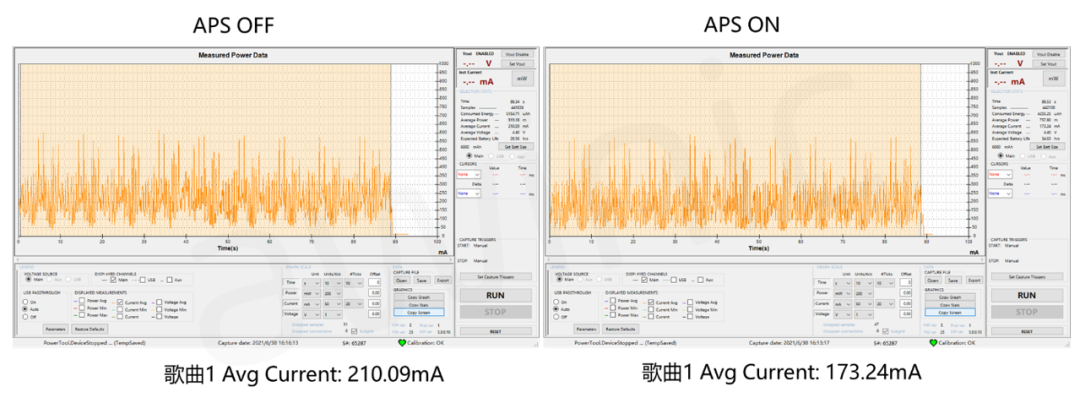Select USB Passthrough On radio in APS OFF window
This screenshot has width=1080, height=403.
pos(25,302)
